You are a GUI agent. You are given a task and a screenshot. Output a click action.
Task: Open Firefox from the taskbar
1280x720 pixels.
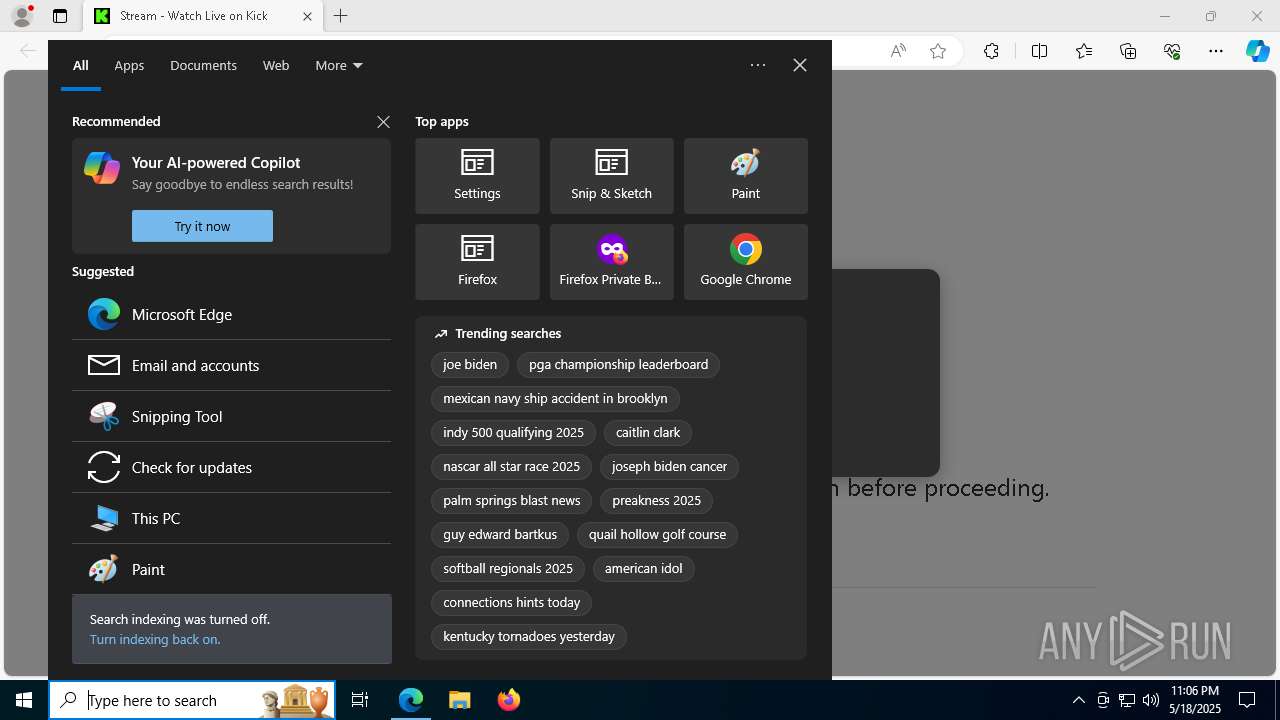pos(509,700)
